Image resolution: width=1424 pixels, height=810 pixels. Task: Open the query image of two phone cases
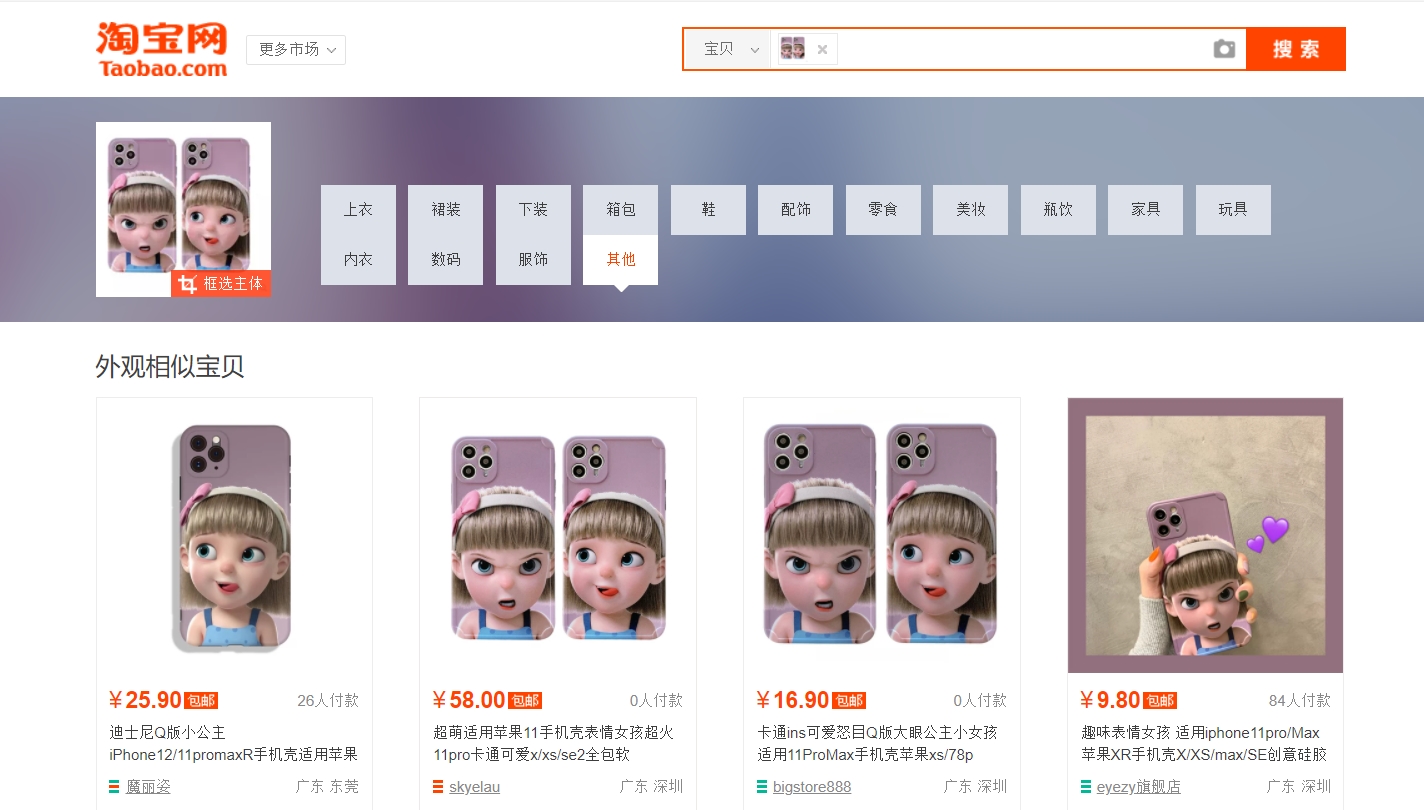183,209
